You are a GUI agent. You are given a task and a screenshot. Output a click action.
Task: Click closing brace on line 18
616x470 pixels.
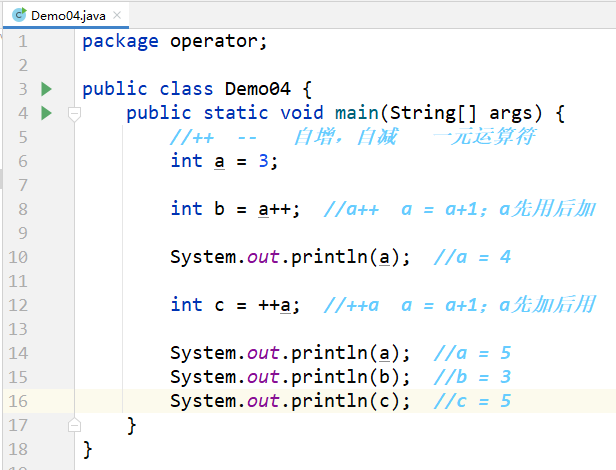tap(87, 450)
